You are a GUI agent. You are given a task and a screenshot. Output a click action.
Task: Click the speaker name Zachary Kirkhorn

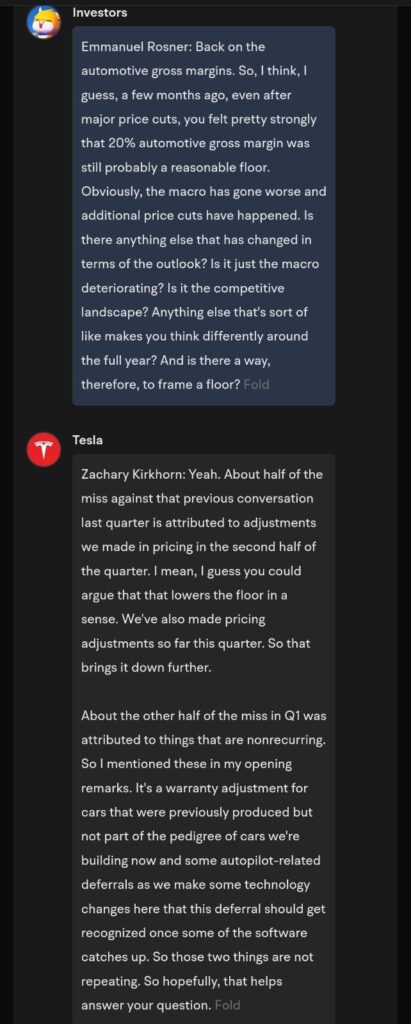tap(132, 475)
